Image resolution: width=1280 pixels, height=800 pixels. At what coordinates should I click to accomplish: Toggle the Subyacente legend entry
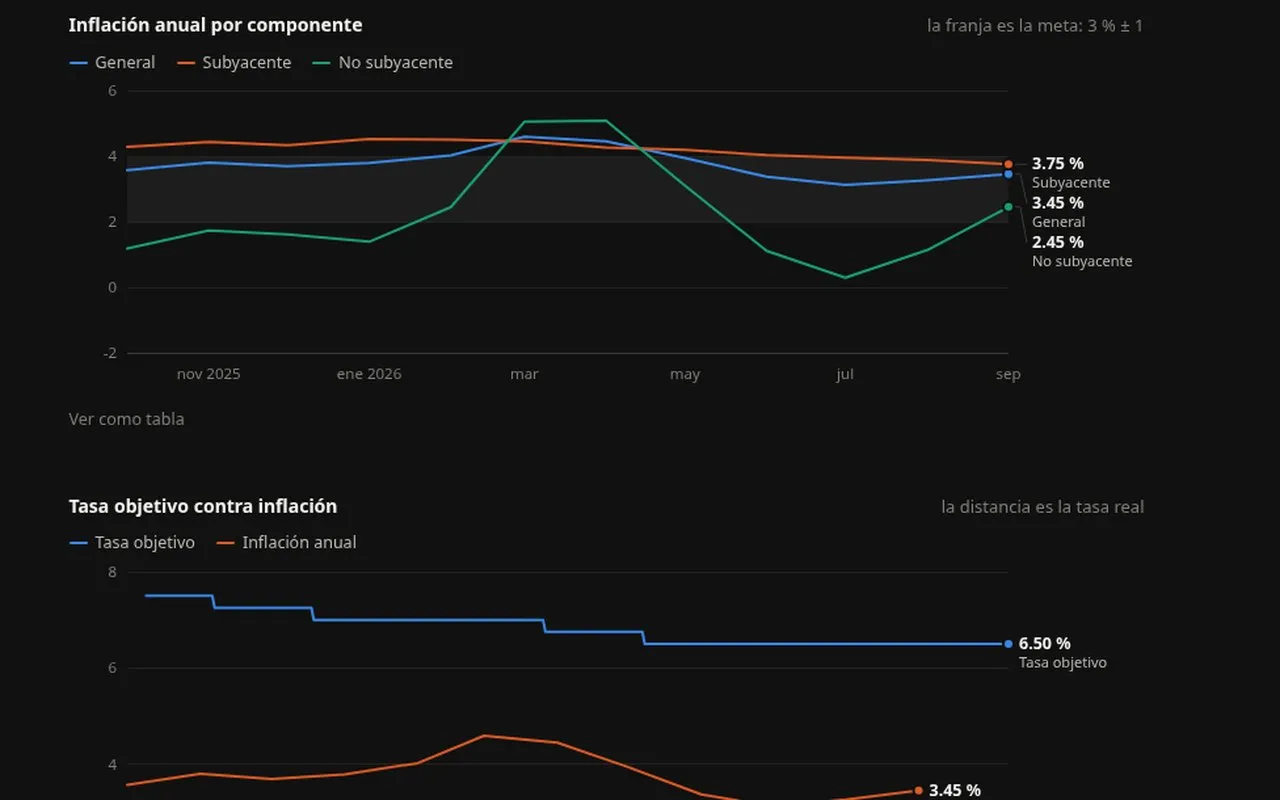pyautogui.click(x=234, y=63)
